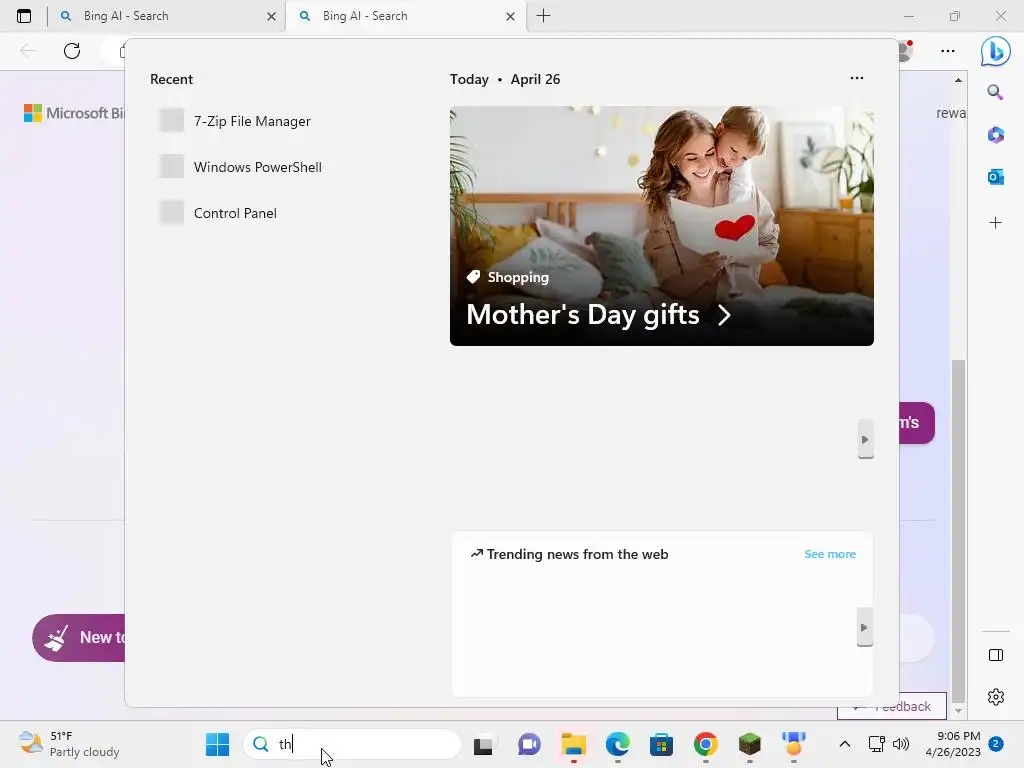This screenshot has width=1024, height=768.
Task: Open Outlook in the Edge sidebar
Action: click(995, 177)
